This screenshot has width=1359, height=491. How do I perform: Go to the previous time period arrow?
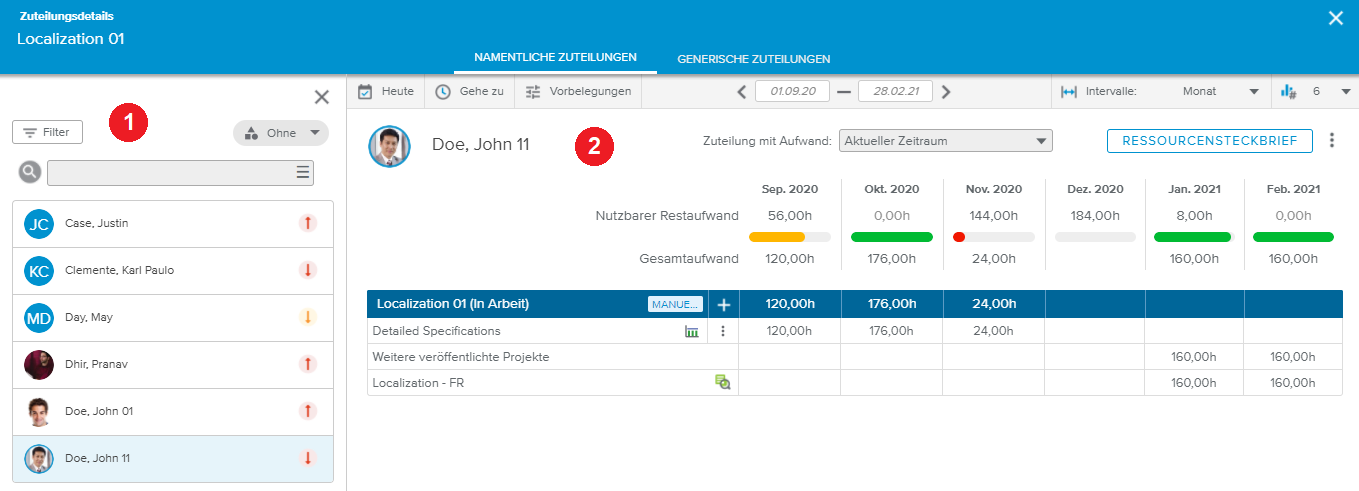click(x=741, y=92)
